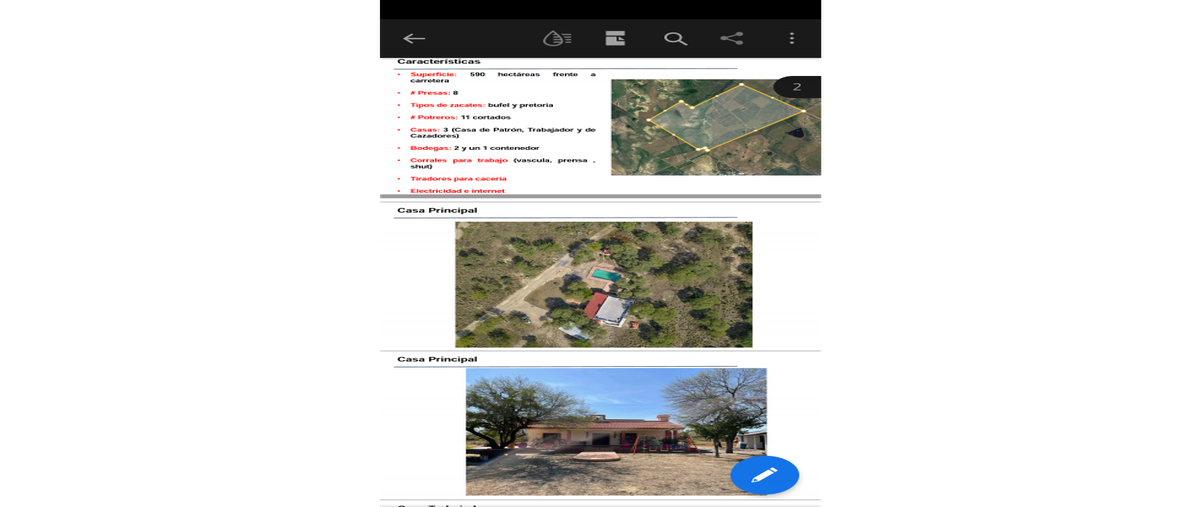
Task: Click the Bodegas bullet line
Action: (x=474, y=148)
